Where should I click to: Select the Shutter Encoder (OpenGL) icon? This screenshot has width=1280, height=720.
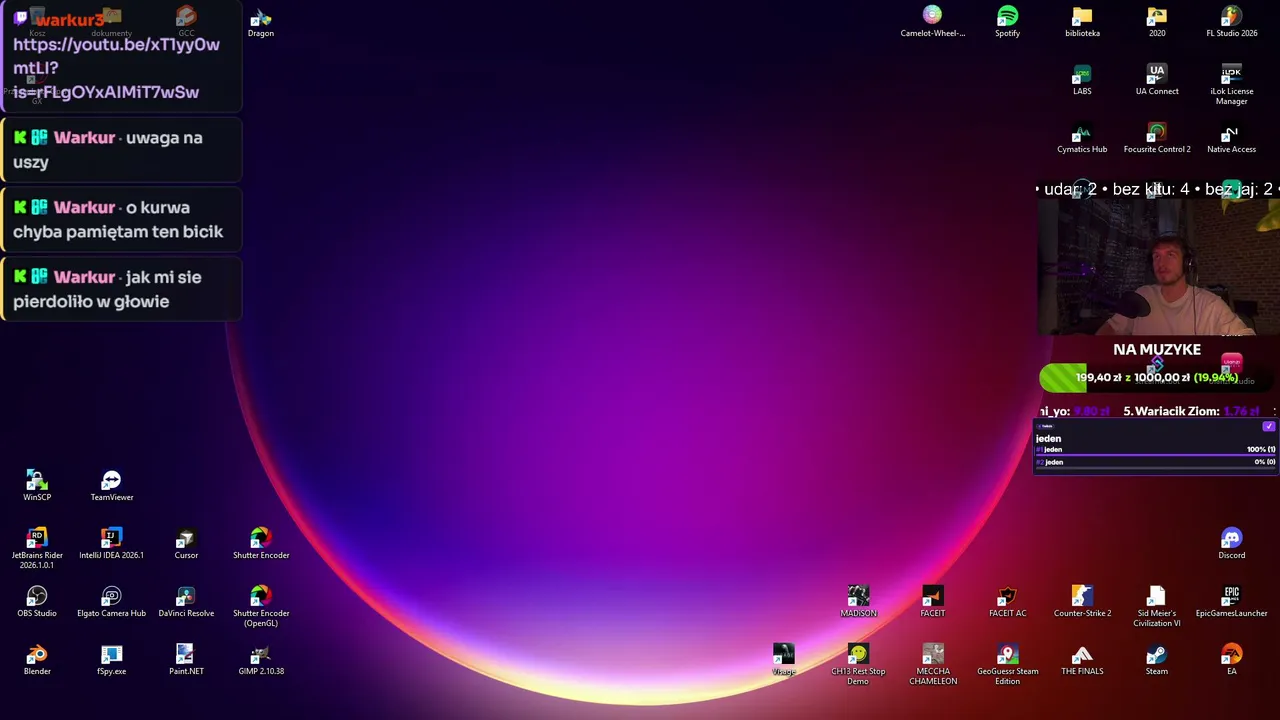pos(261,607)
